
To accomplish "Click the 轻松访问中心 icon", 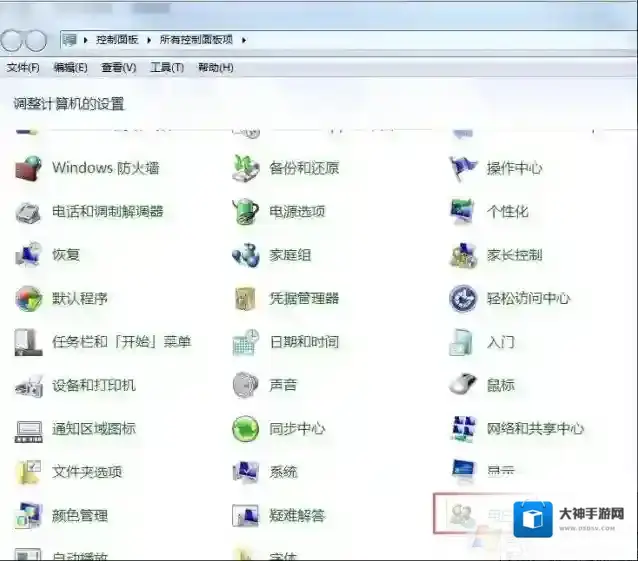I will tap(463, 299).
